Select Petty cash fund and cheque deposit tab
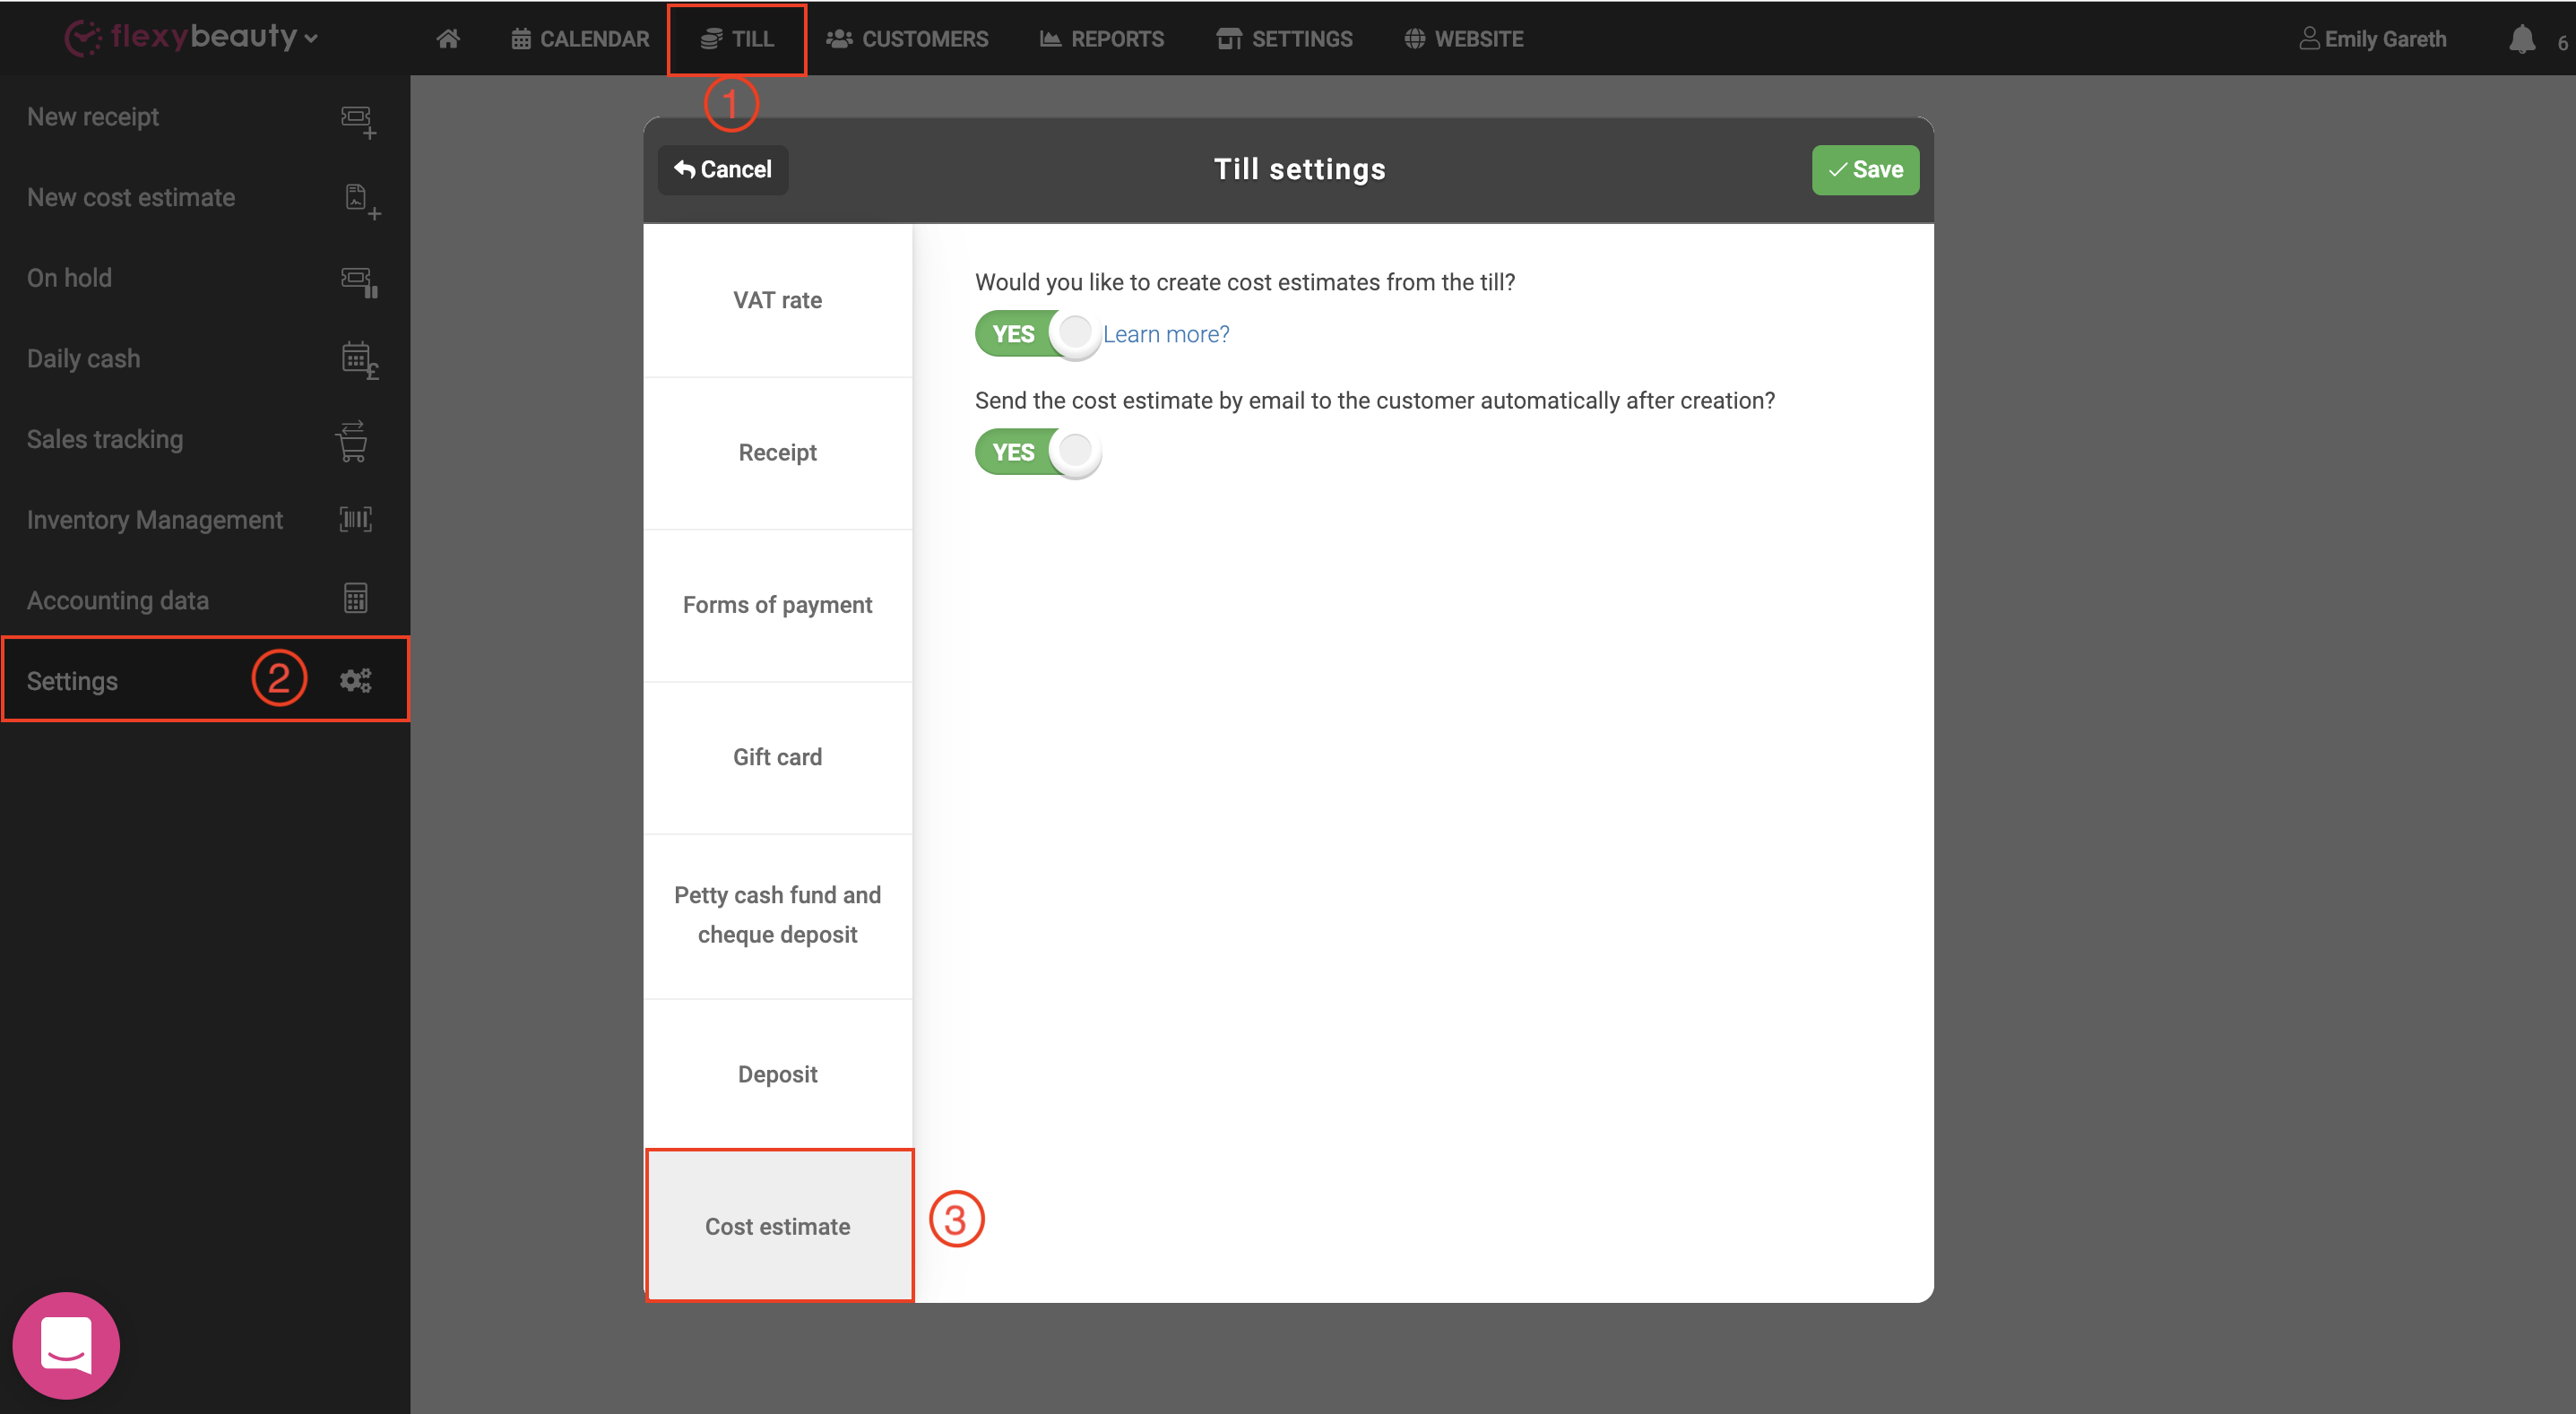Image resolution: width=2576 pixels, height=1414 pixels. 778,915
